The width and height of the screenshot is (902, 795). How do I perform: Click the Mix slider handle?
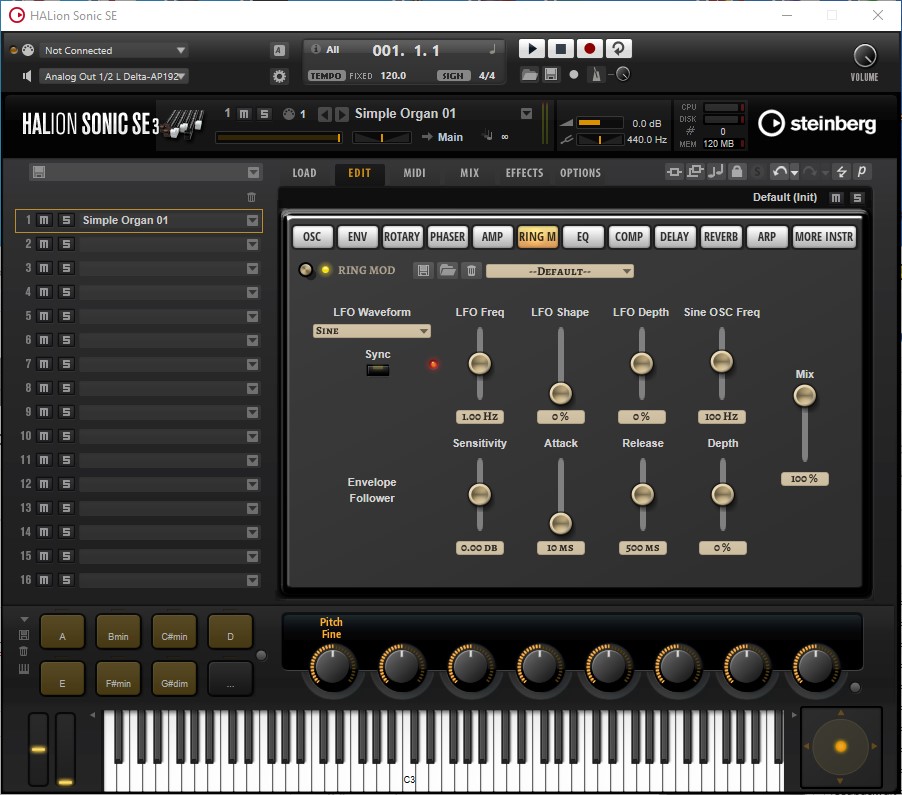pos(804,396)
